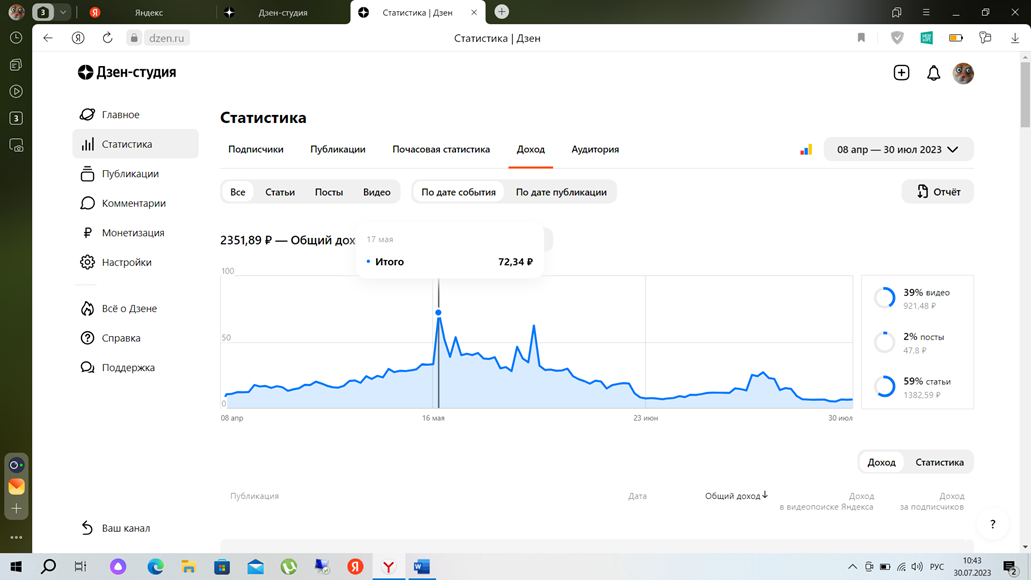Click the 59% статьи ring indicator
Screen dimensions: 1031x580
tap(884, 387)
